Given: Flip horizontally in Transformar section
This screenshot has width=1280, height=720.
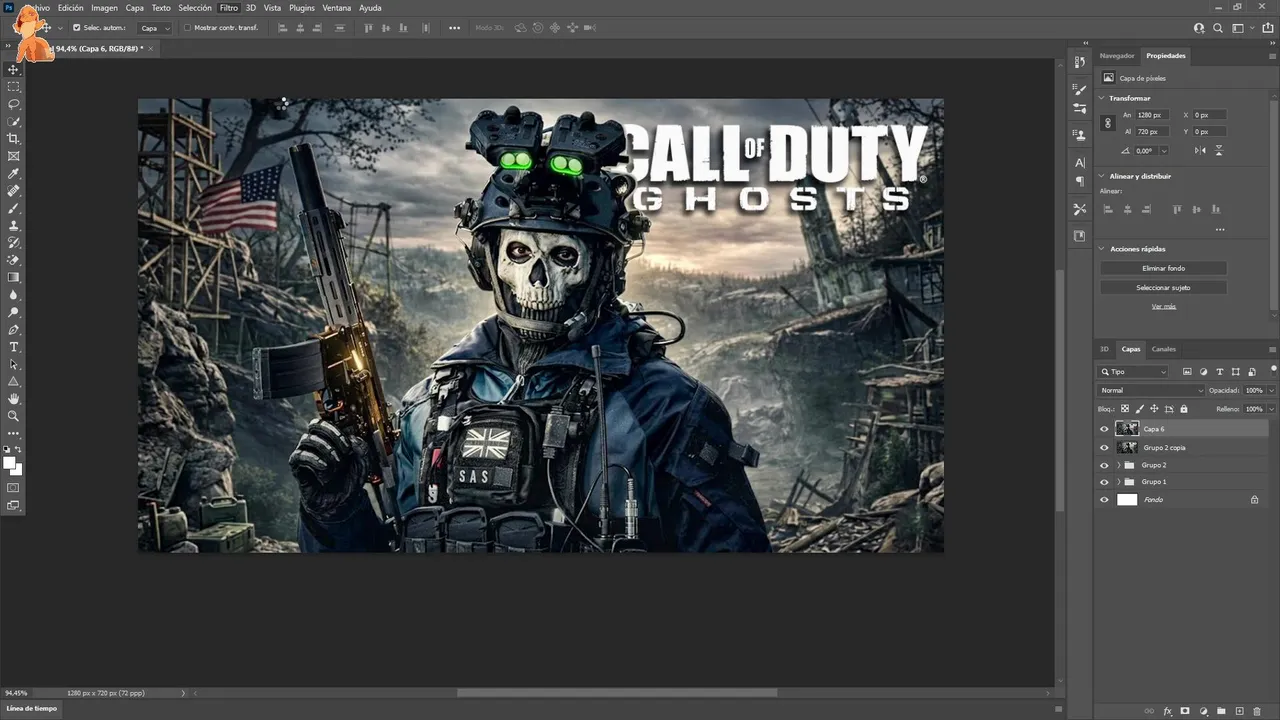Looking at the screenshot, I should [1200, 150].
